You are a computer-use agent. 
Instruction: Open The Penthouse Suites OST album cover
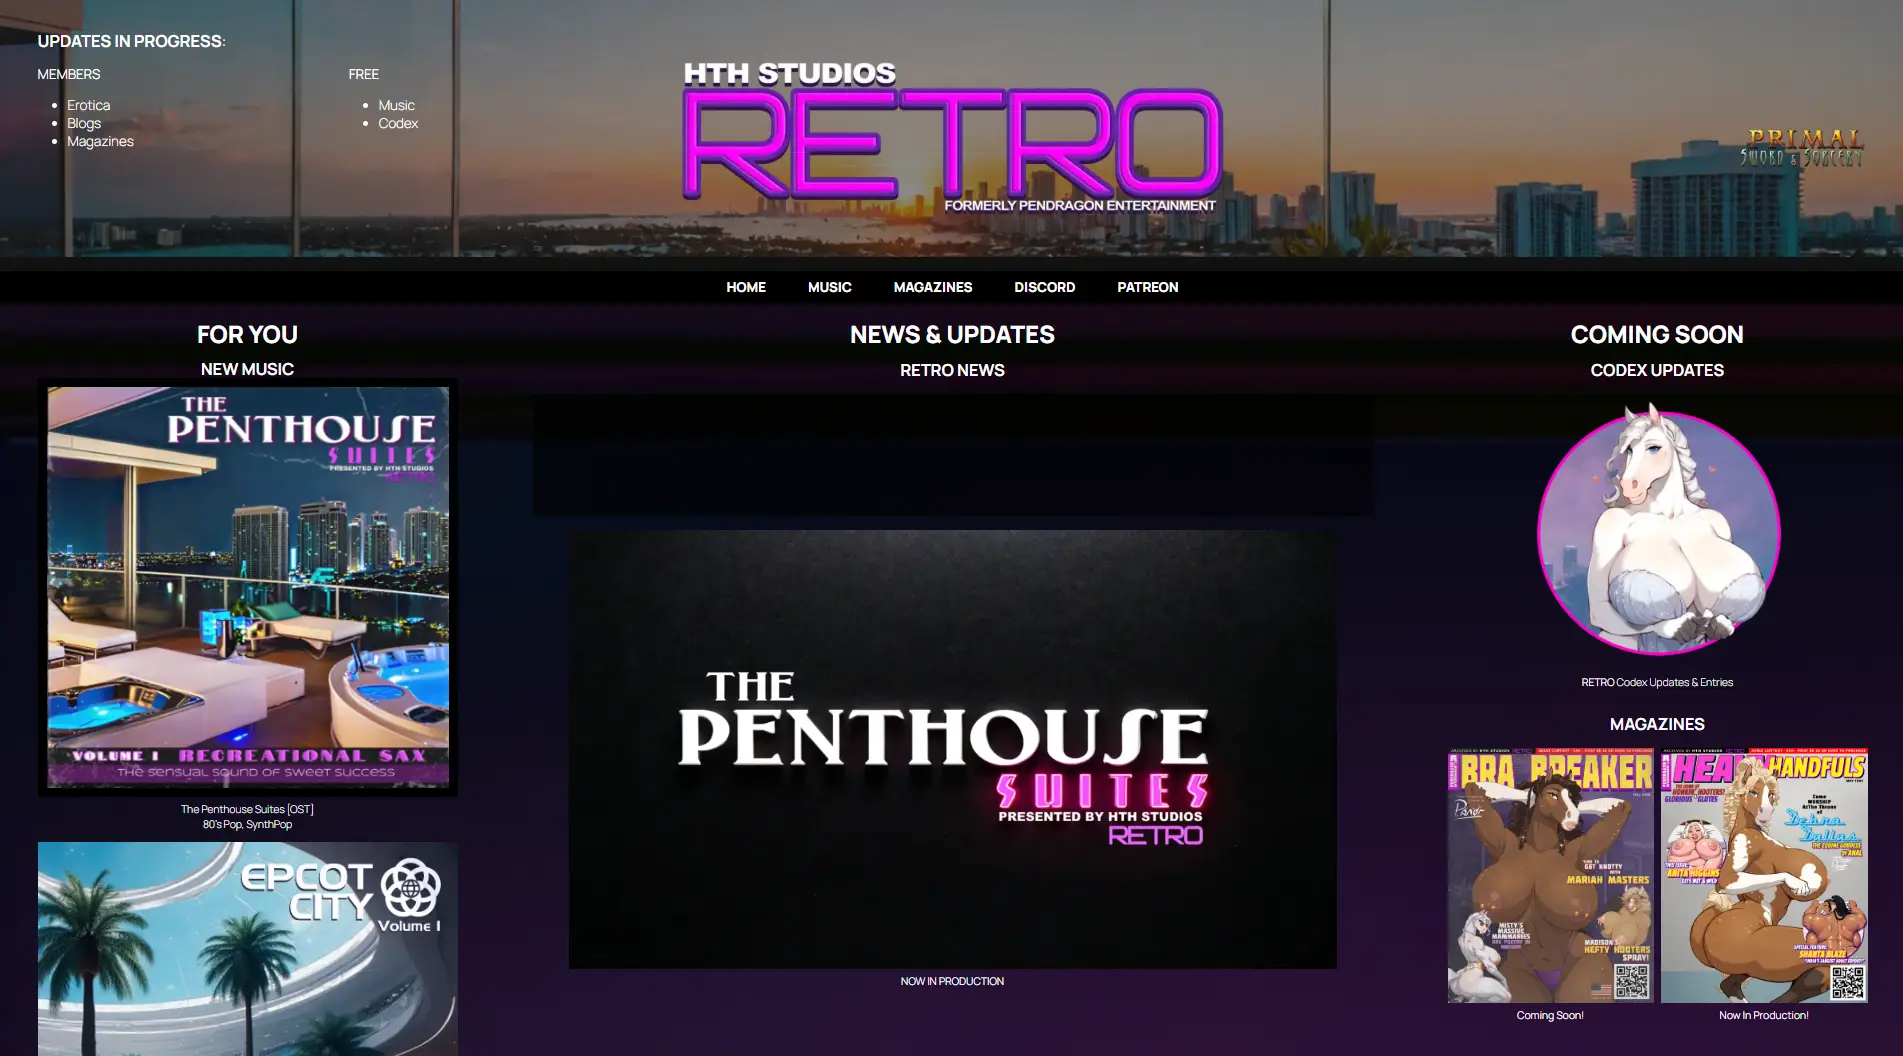pos(247,590)
